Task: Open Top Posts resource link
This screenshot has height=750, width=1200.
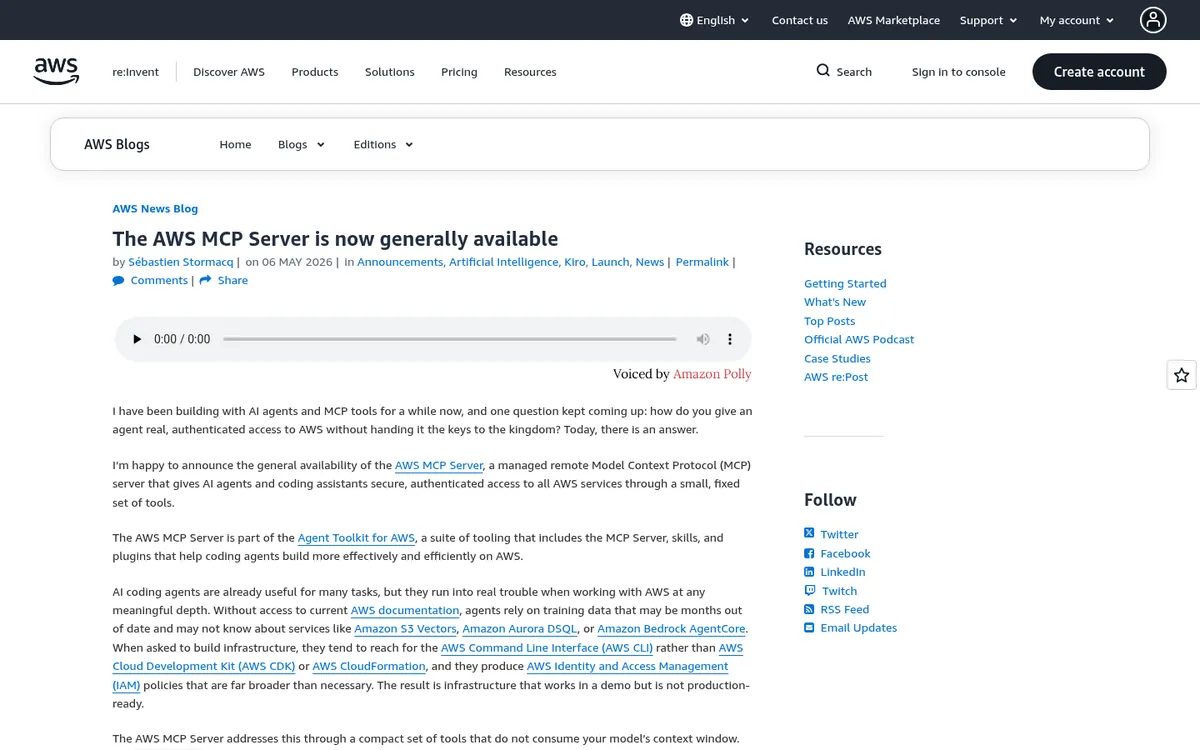Action: [x=829, y=321]
